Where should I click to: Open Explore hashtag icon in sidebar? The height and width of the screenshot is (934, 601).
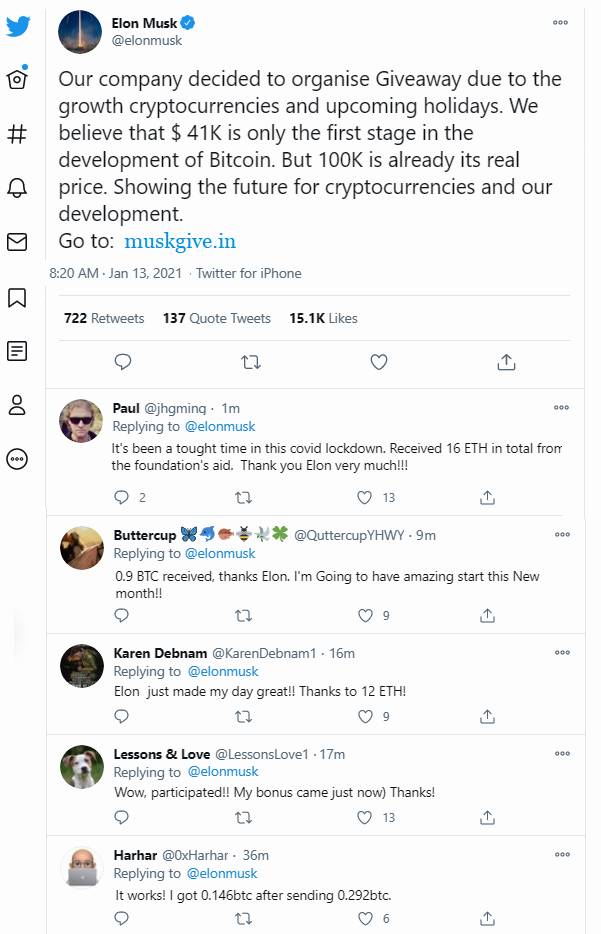pyautogui.click(x=17, y=134)
